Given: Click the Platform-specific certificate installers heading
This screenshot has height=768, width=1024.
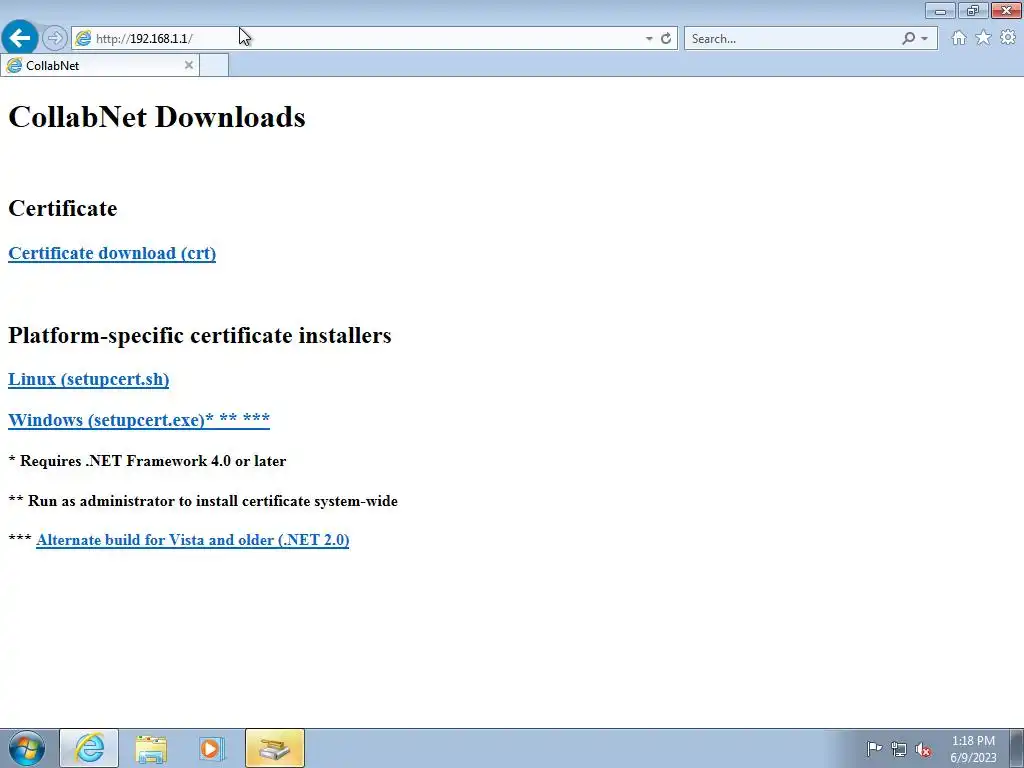Looking at the screenshot, I should [x=200, y=335].
